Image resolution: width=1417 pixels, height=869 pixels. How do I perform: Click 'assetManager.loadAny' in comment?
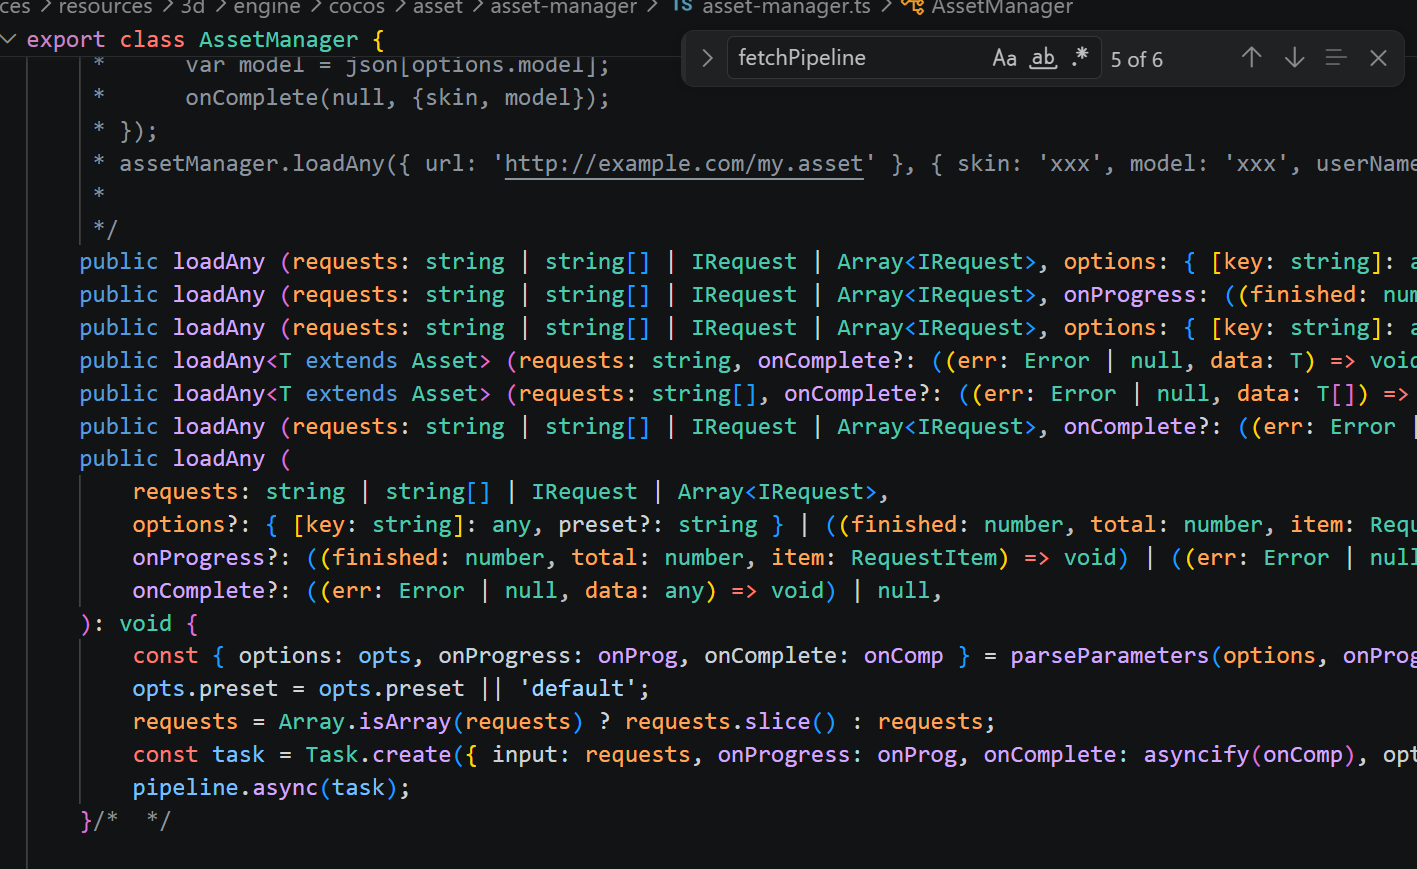tap(252, 163)
